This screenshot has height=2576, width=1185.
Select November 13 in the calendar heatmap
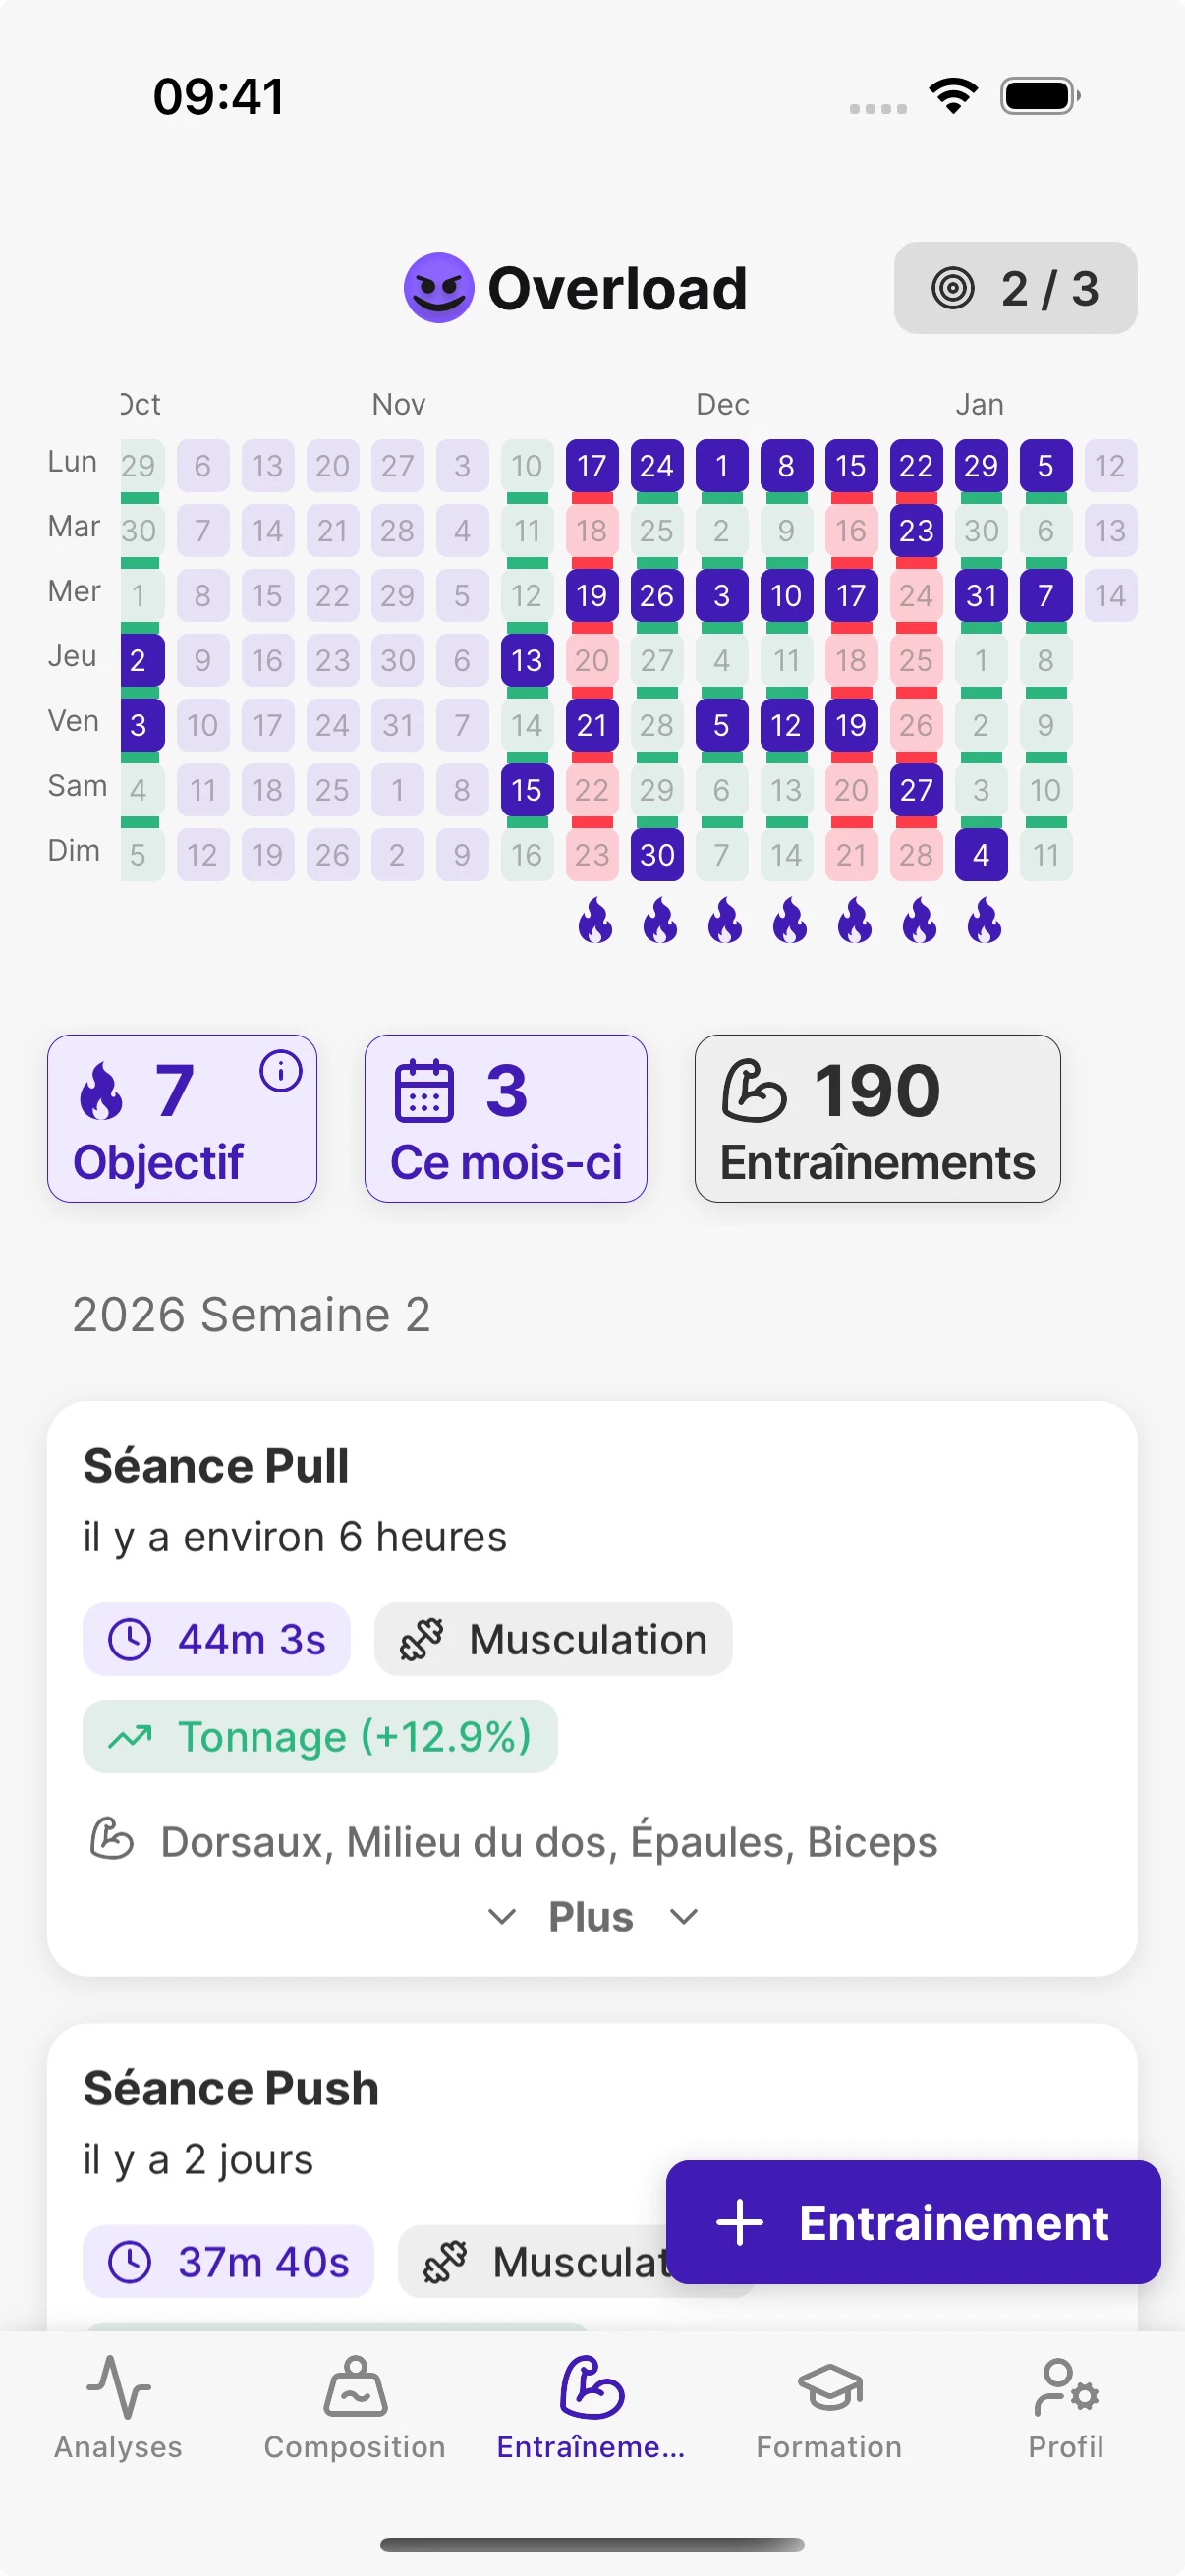tap(527, 661)
